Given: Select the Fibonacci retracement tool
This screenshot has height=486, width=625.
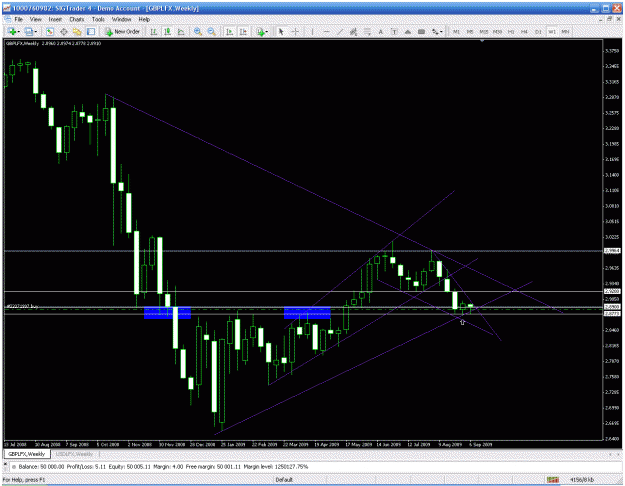Looking at the screenshot, I should (x=367, y=31).
